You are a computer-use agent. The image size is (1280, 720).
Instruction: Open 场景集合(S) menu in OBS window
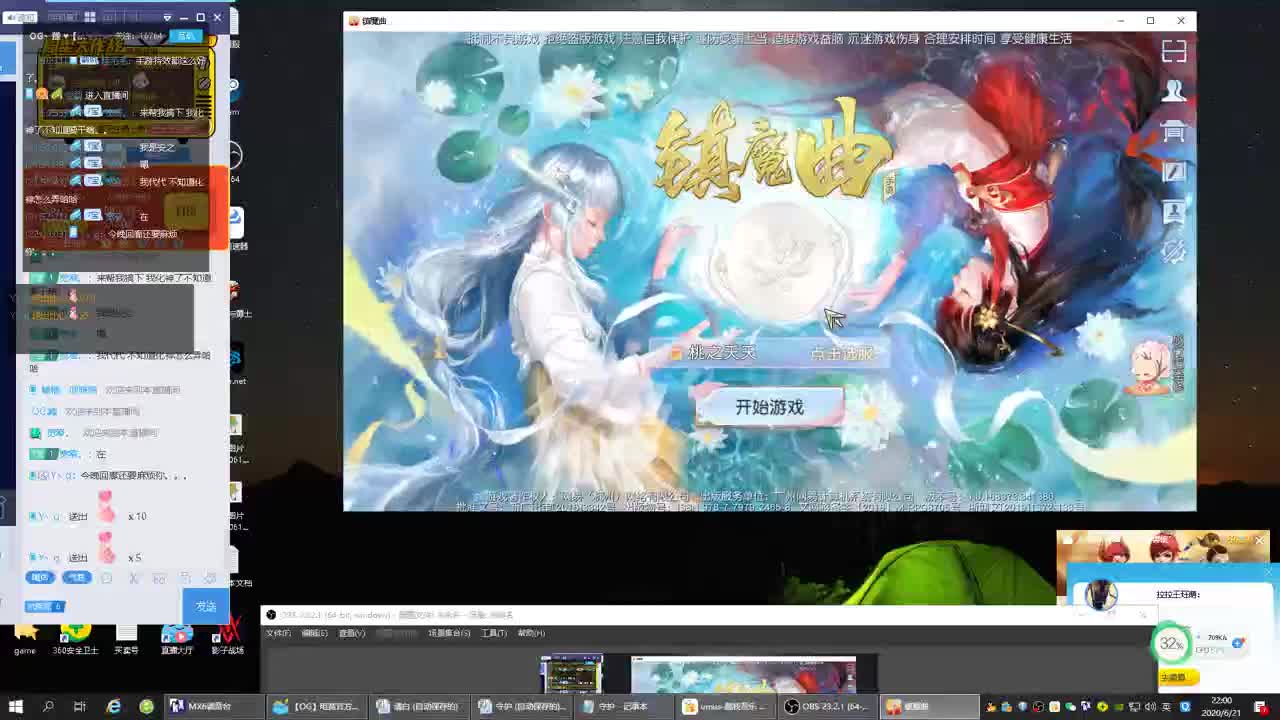pyautogui.click(x=449, y=633)
